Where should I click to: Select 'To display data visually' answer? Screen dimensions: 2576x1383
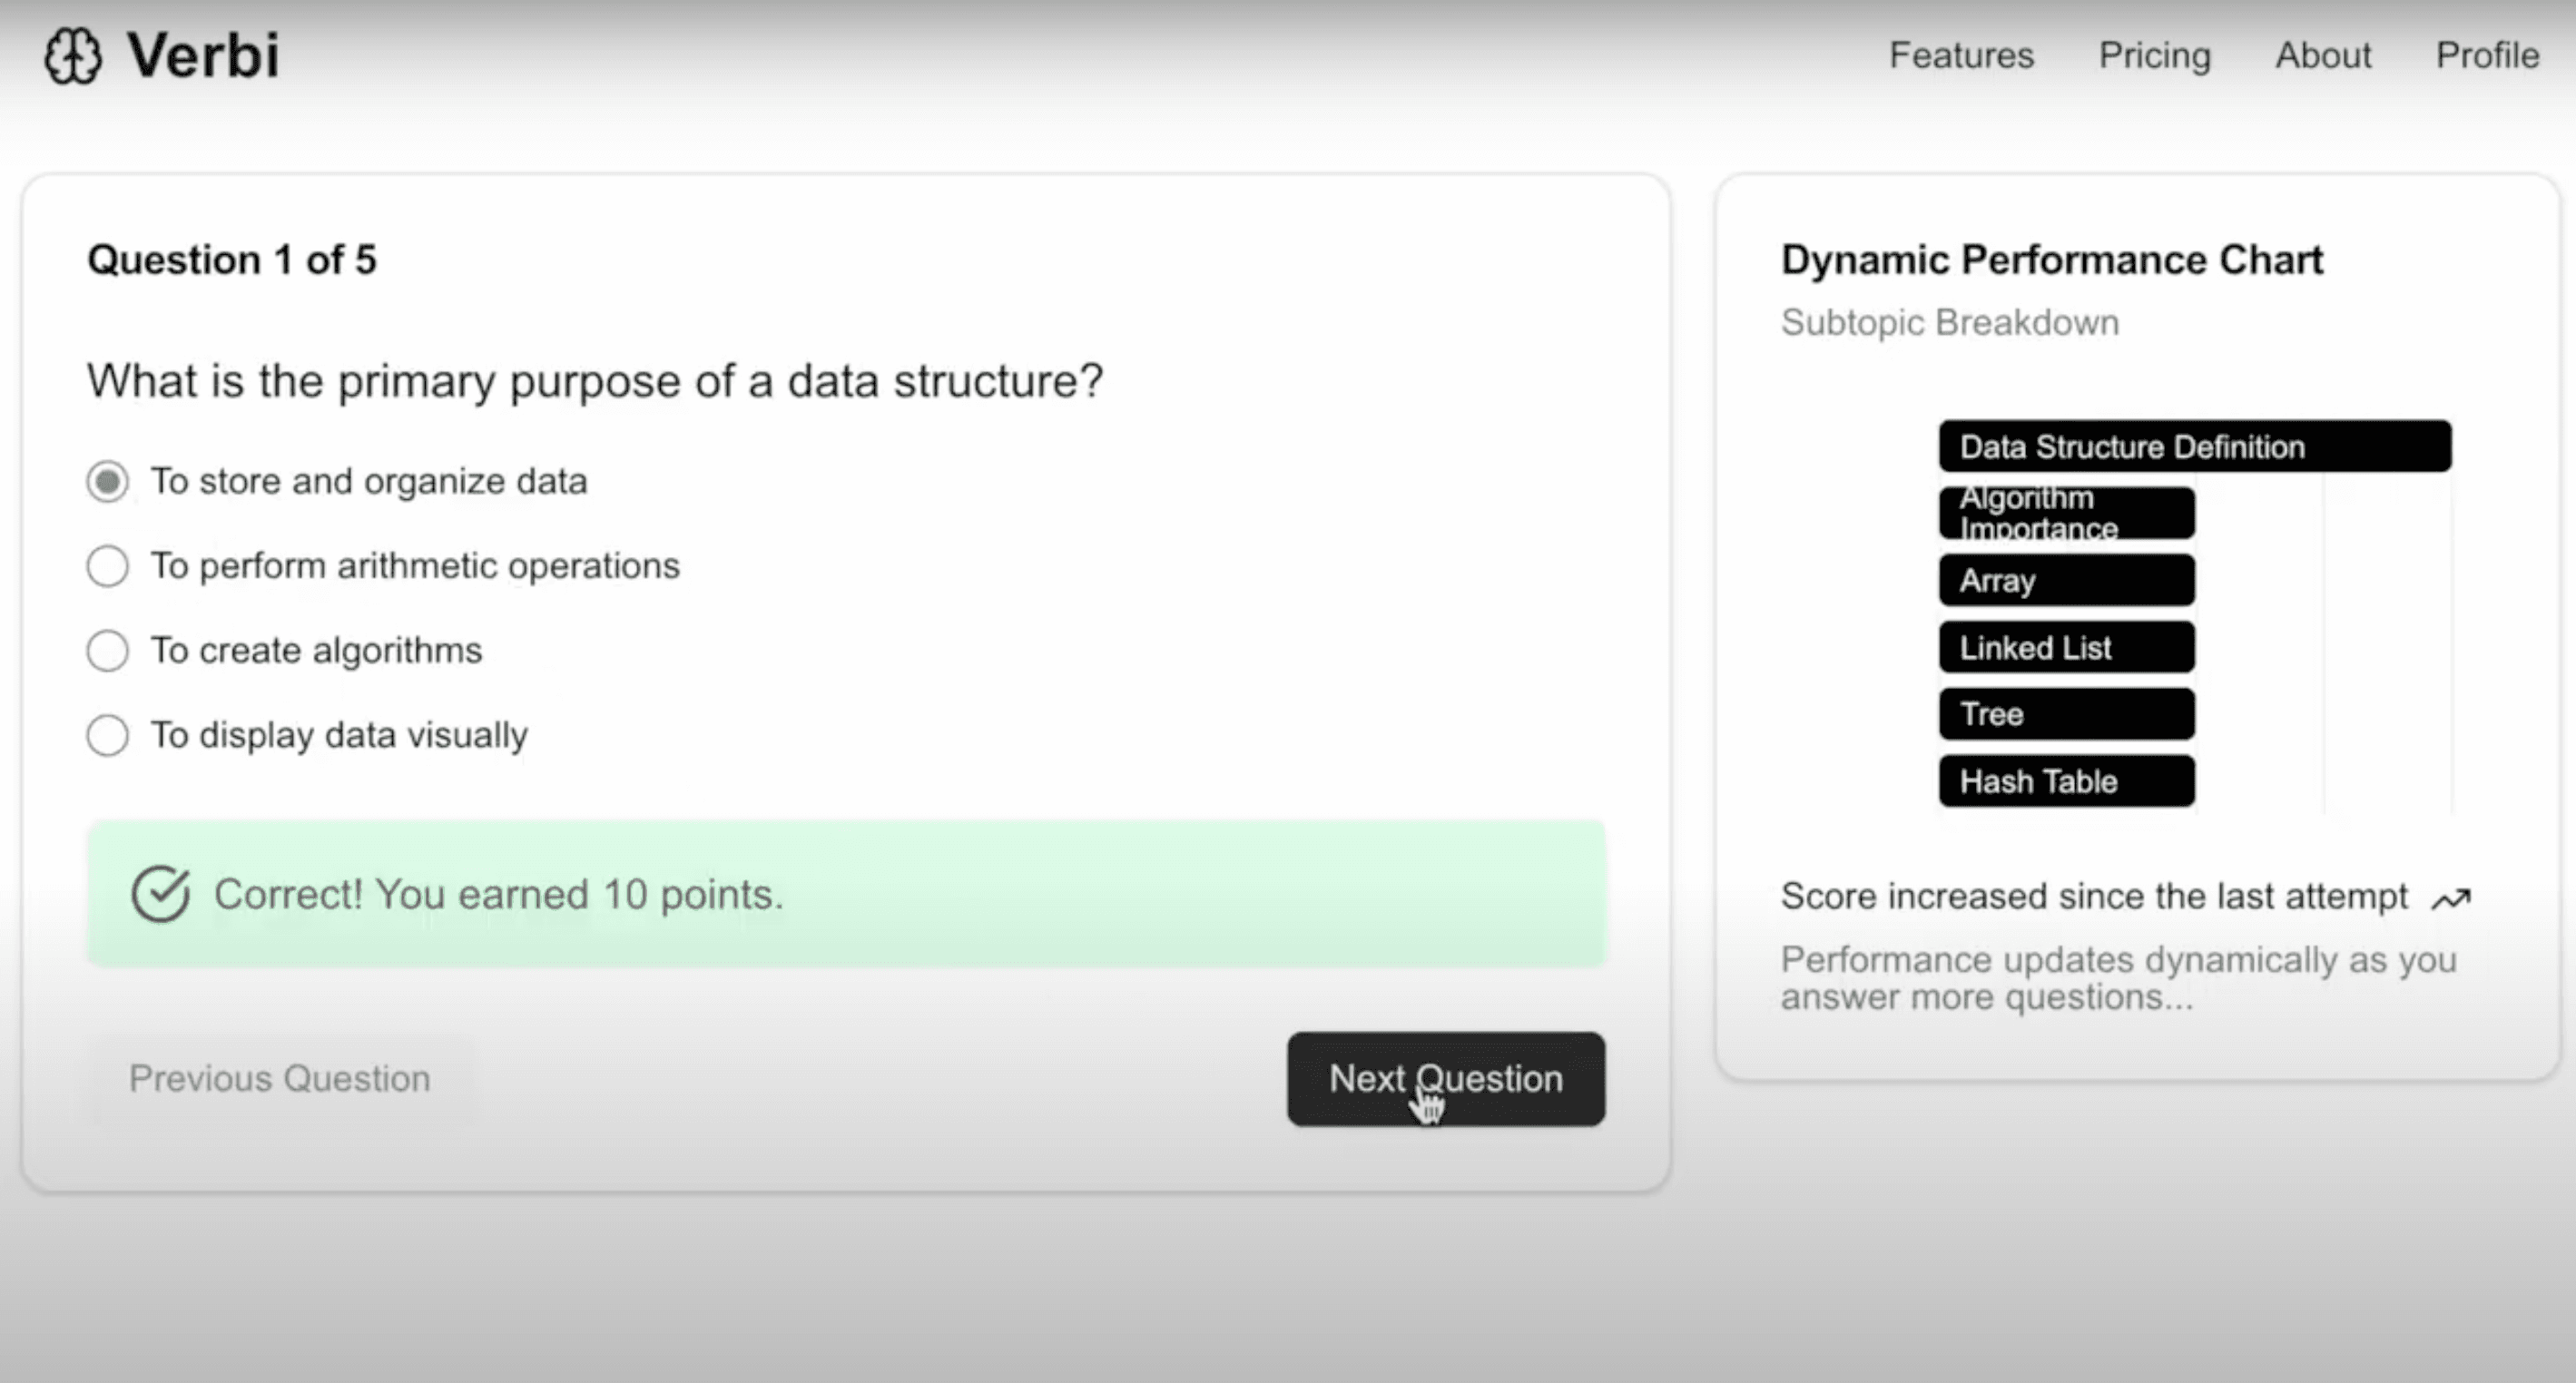108,736
